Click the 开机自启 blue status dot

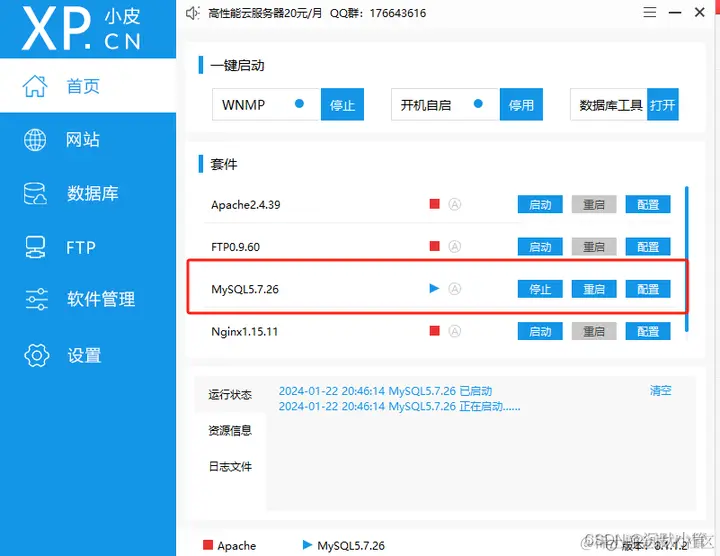click(x=478, y=104)
